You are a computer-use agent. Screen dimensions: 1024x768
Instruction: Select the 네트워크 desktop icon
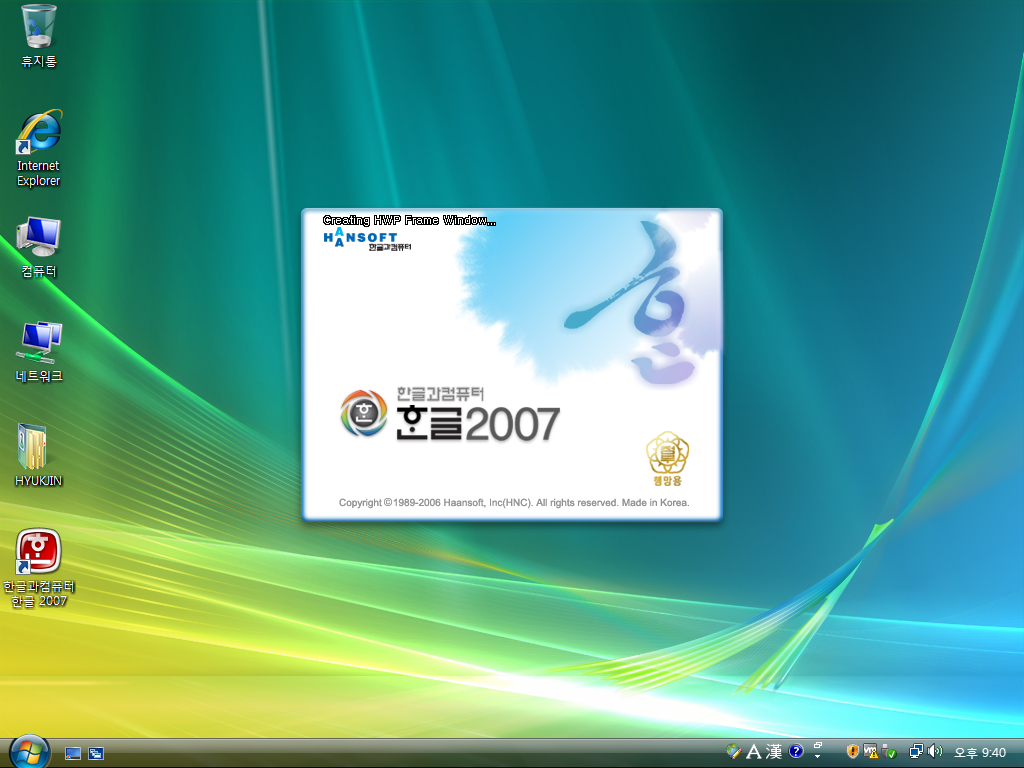coord(39,352)
